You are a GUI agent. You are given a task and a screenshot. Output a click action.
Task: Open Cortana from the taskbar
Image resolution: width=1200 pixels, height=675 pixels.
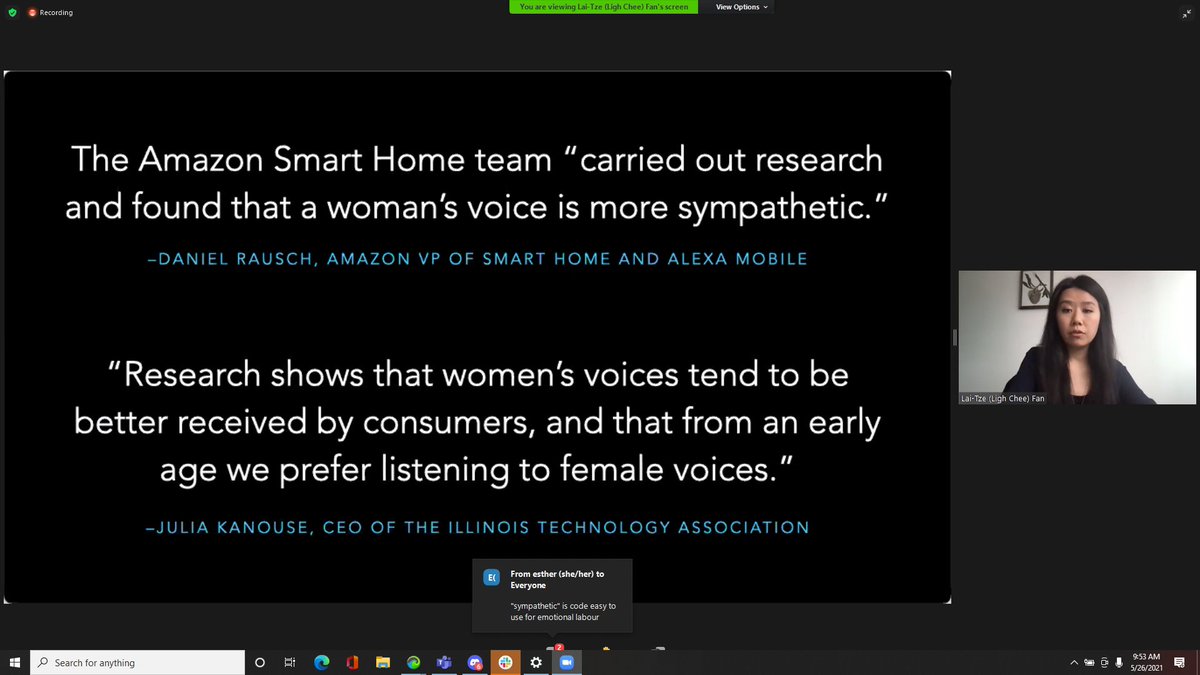click(x=260, y=662)
